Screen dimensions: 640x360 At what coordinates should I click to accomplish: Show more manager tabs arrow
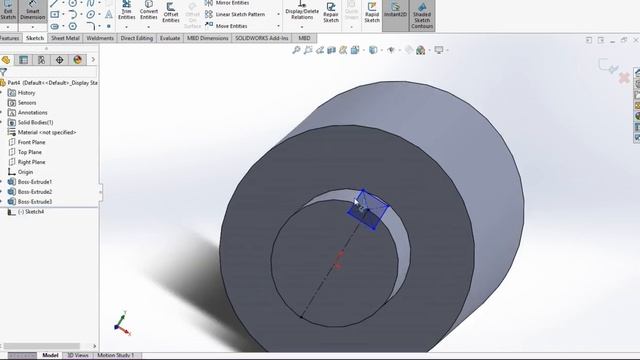click(x=93, y=60)
